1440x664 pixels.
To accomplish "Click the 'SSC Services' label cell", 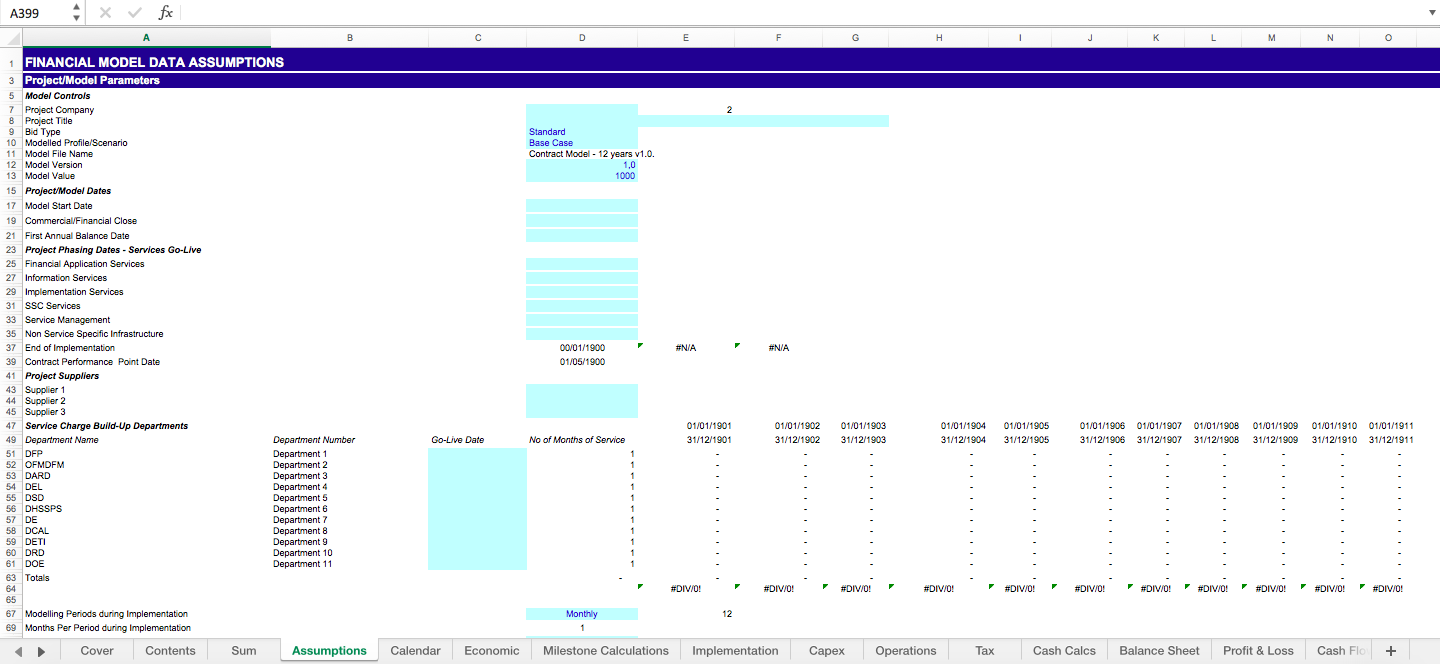I will (52, 306).
